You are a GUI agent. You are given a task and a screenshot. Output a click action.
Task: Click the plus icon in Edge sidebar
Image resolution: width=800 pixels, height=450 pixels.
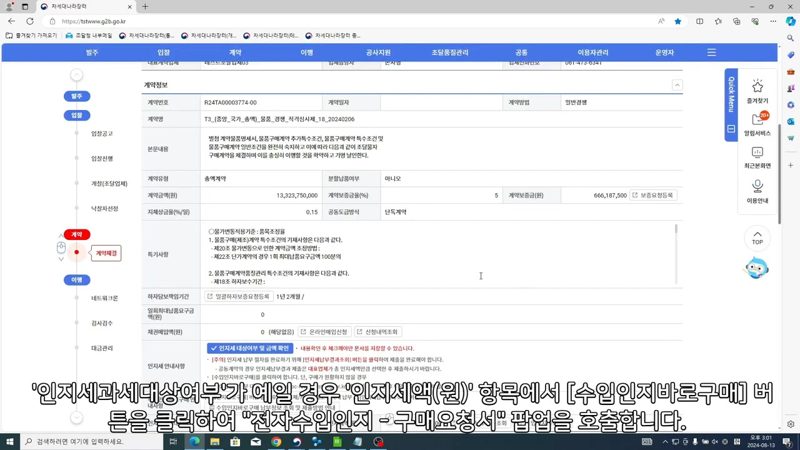(790, 165)
